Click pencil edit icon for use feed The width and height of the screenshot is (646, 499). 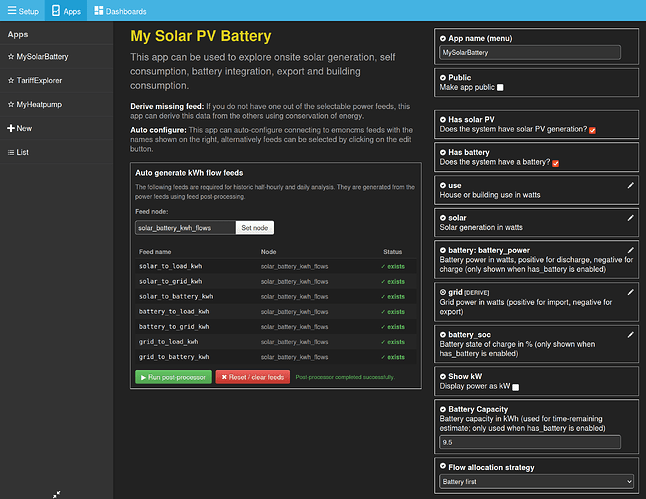pos(630,185)
